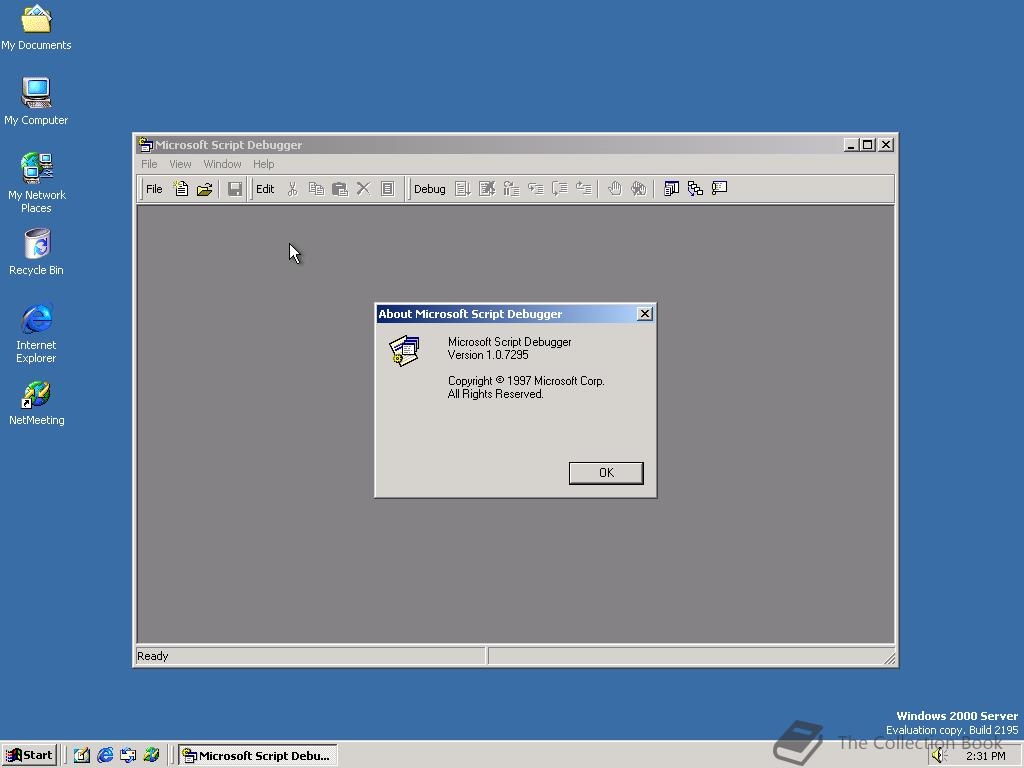The width and height of the screenshot is (1024, 768).
Task: Click the Stop Debugging icon
Action: click(487, 189)
